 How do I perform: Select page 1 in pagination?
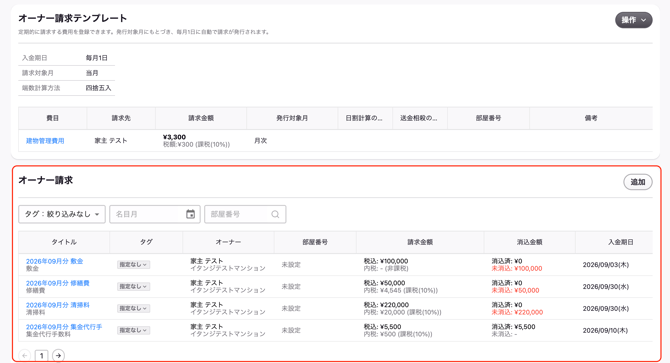point(41,355)
